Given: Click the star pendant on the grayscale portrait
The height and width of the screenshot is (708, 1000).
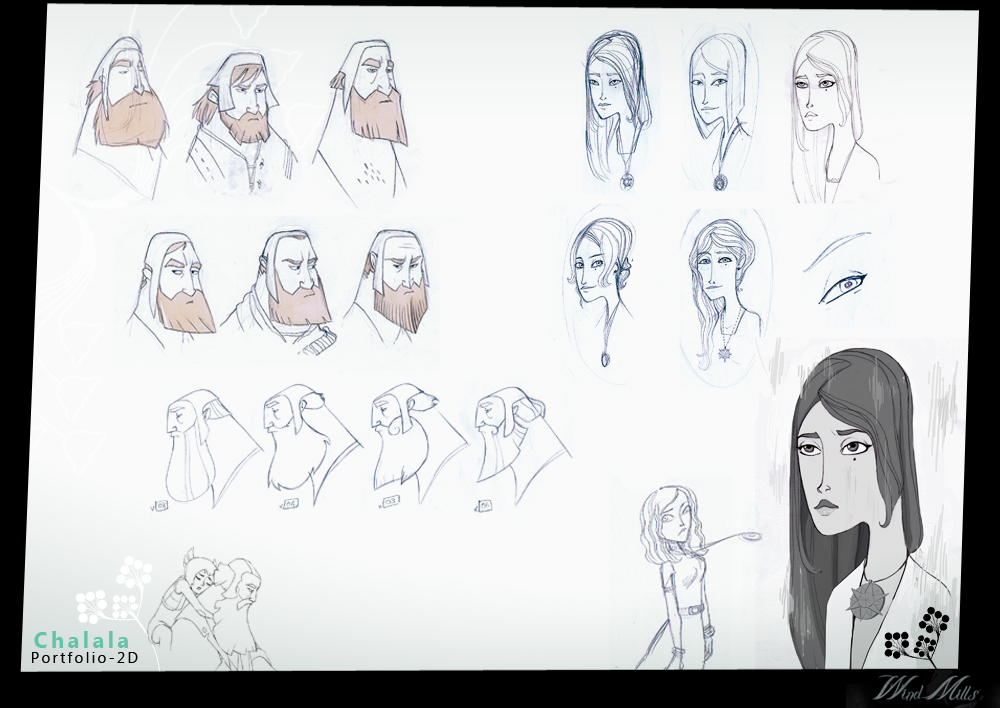Looking at the screenshot, I should 862,598.
